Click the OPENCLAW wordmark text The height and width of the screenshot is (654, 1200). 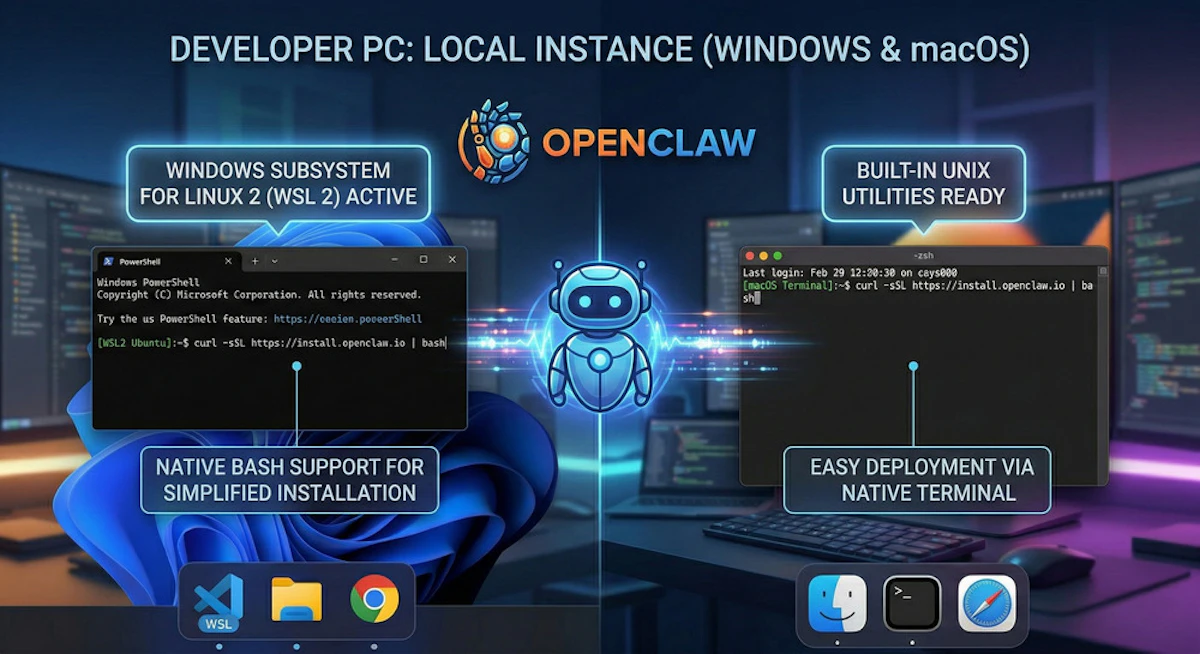point(648,141)
